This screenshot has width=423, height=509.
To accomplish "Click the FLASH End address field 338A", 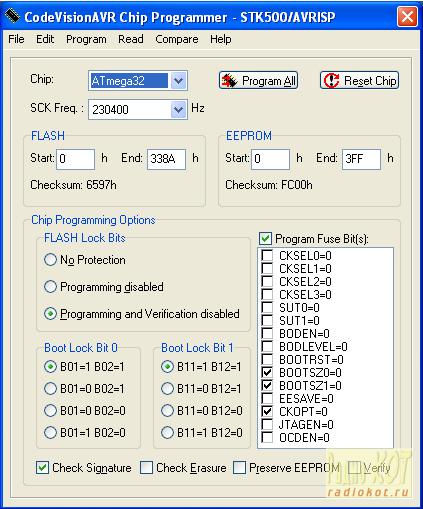I will pyautogui.click(x=166, y=159).
